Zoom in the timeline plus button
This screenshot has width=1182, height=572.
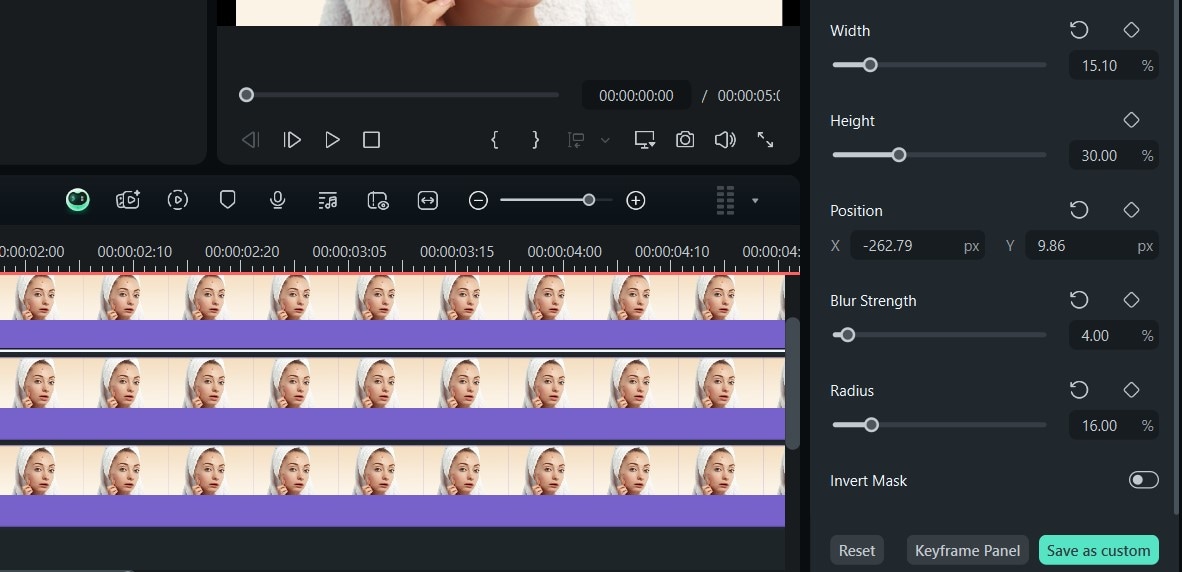(635, 200)
